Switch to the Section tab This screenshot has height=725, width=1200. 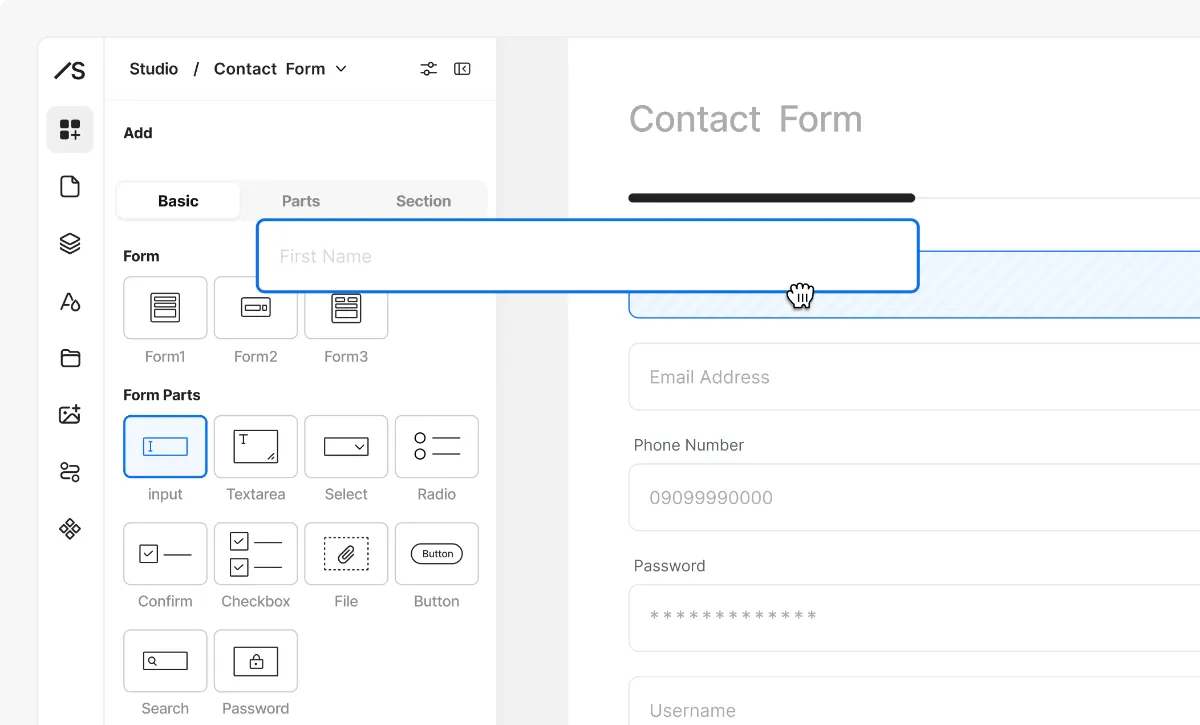click(x=424, y=201)
